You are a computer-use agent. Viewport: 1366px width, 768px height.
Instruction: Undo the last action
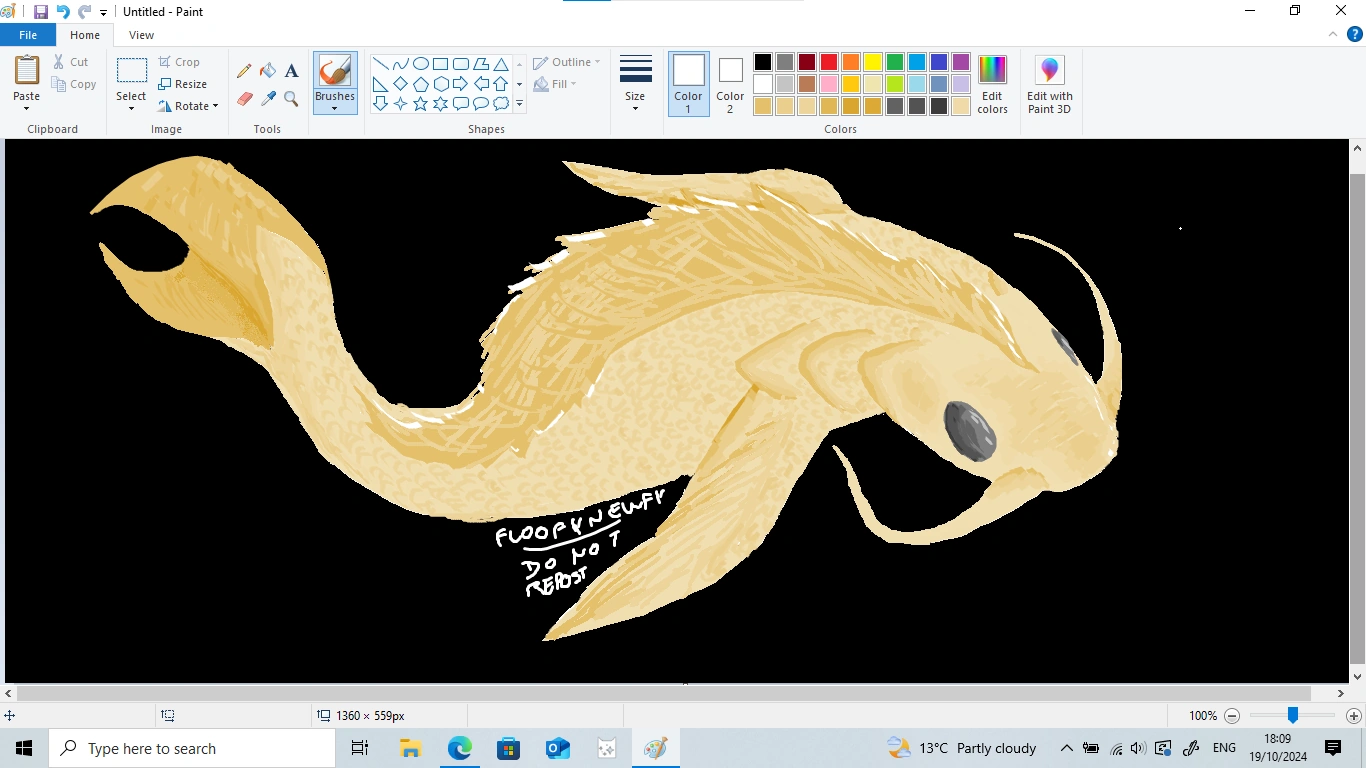click(x=64, y=11)
